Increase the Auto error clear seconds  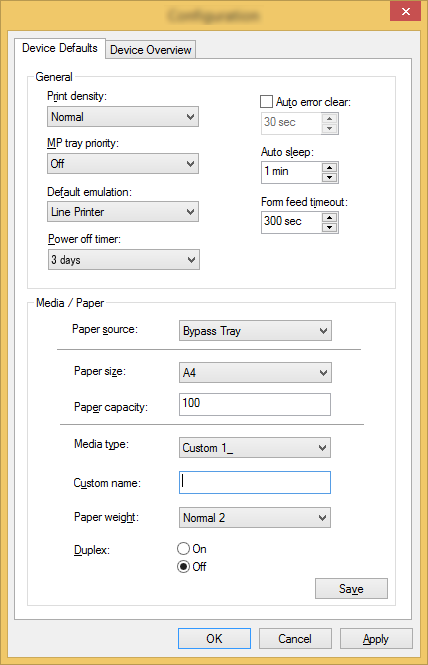click(330, 118)
